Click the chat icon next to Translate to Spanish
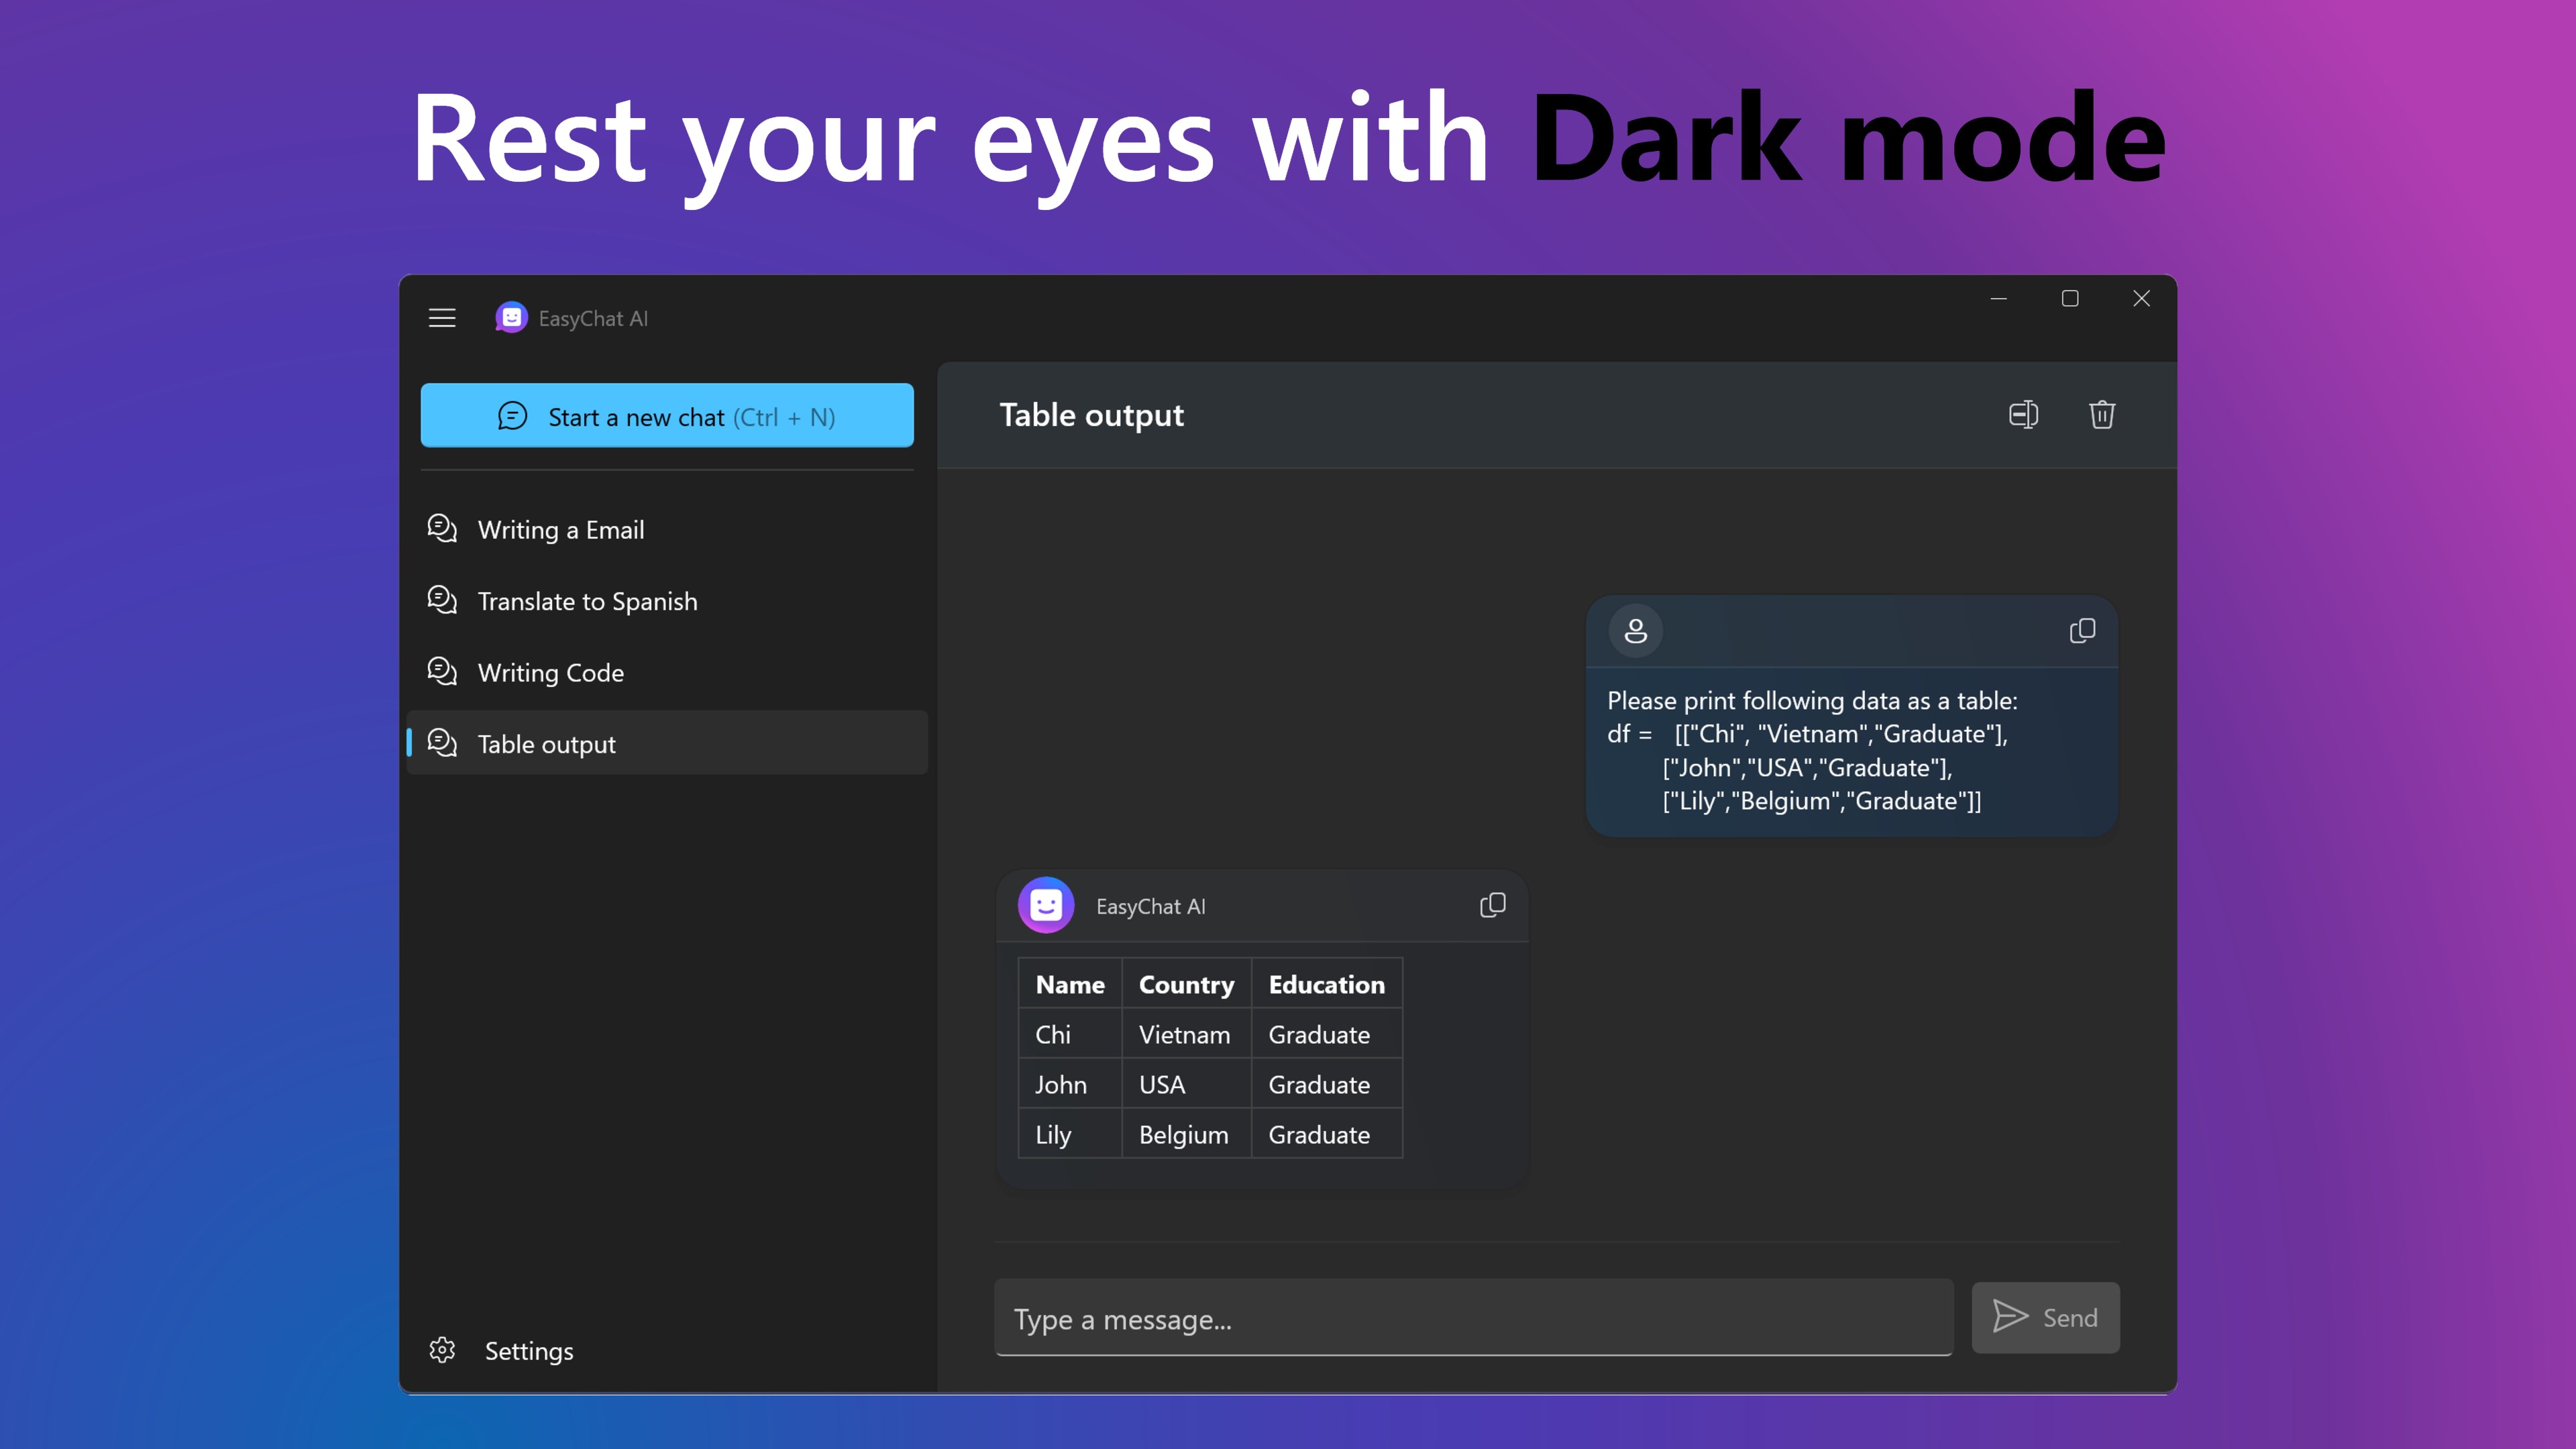2576x1449 pixels. (442, 600)
